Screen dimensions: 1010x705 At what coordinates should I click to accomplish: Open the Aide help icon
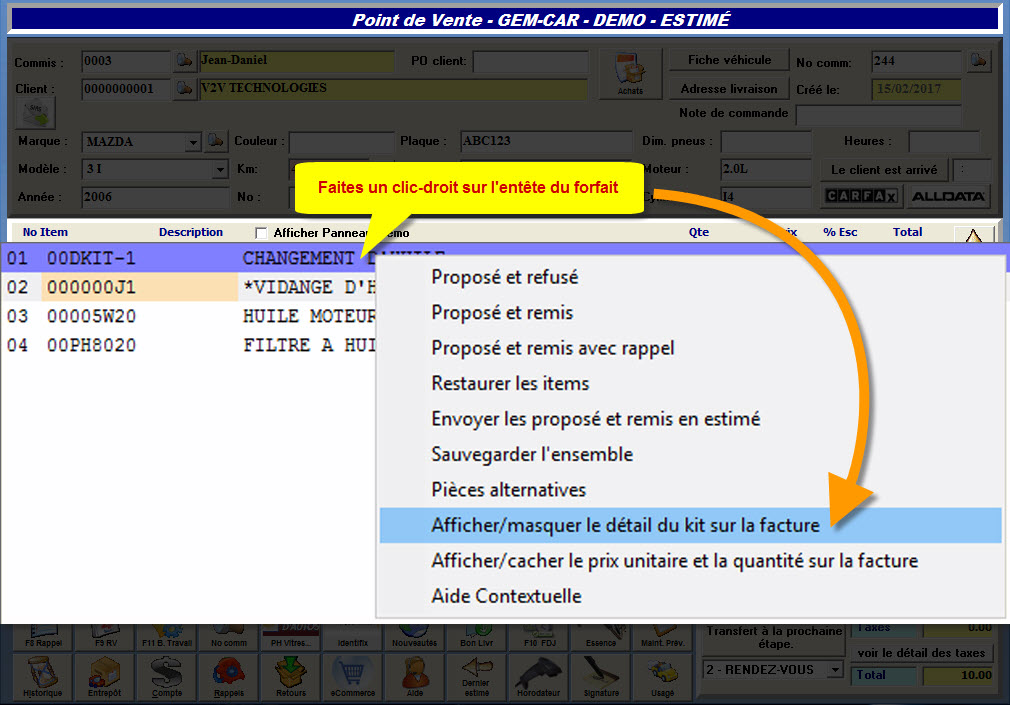[x=415, y=677]
